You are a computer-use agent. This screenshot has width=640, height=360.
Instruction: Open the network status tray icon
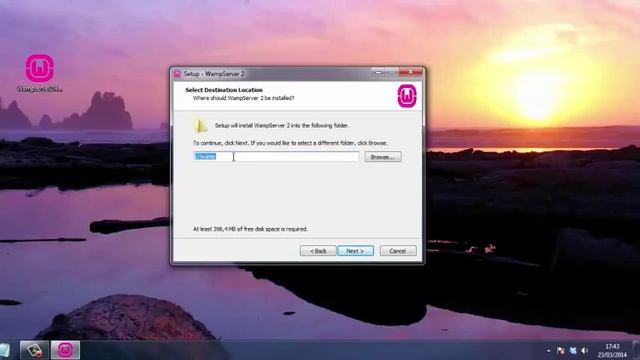tap(573, 351)
